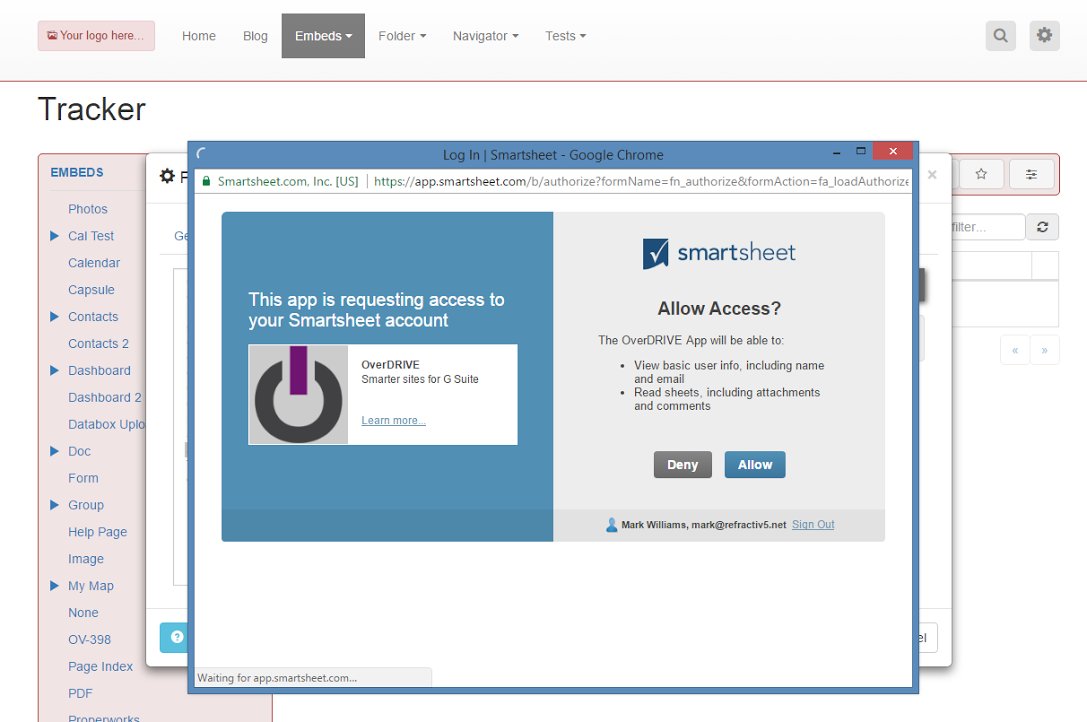Expand the Dashboard tree item
This screenshot has width=1087, height=722.
click(54, 370)
